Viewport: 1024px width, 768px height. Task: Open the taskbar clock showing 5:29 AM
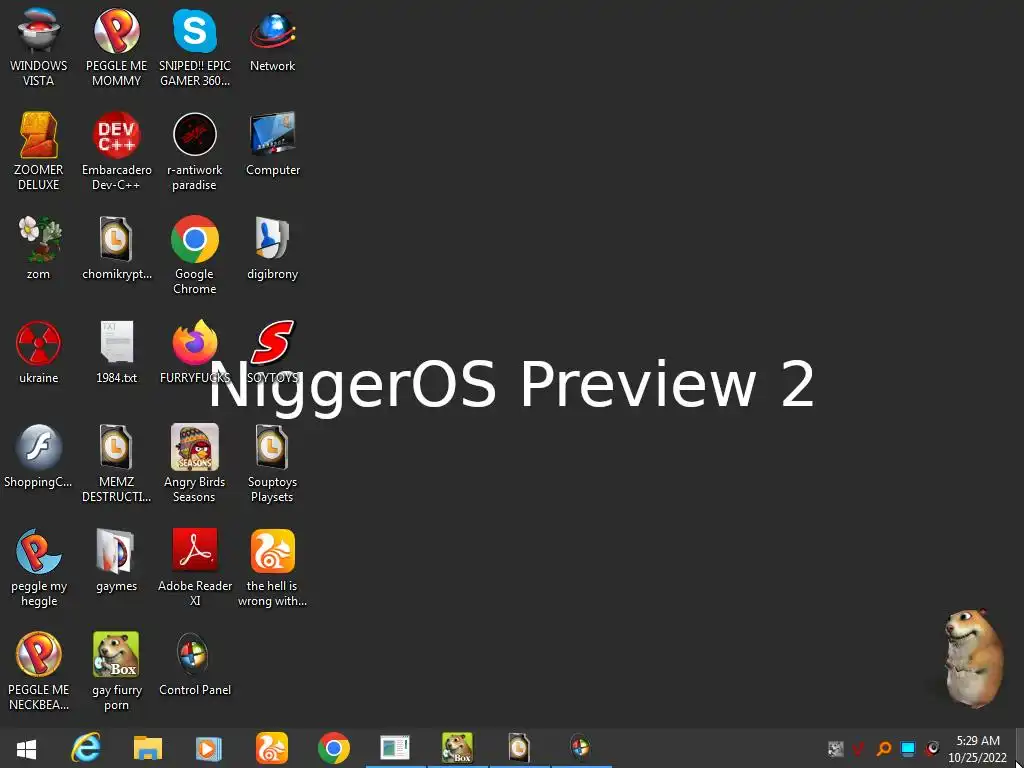978,749
